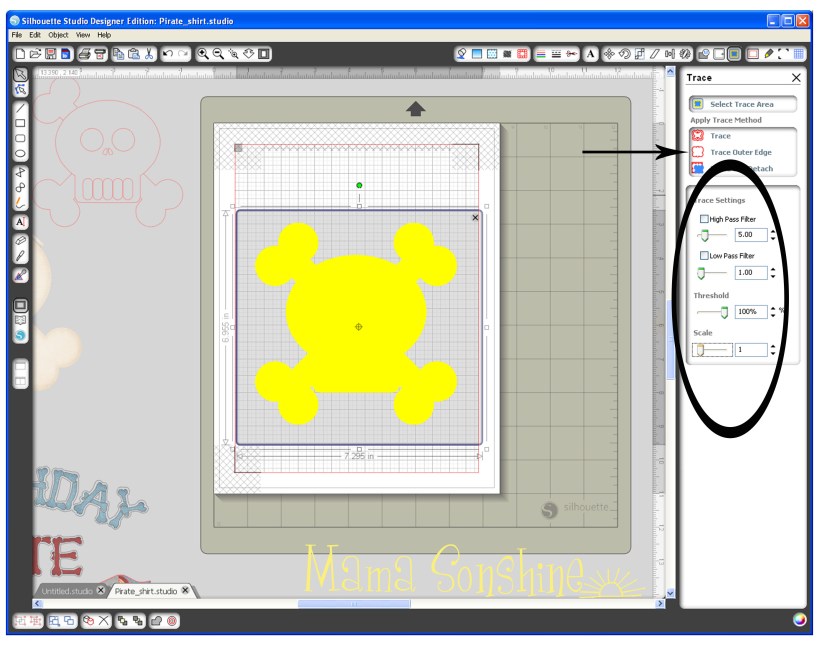Increase the Threshold percentage stepper

tap(773, 309)
